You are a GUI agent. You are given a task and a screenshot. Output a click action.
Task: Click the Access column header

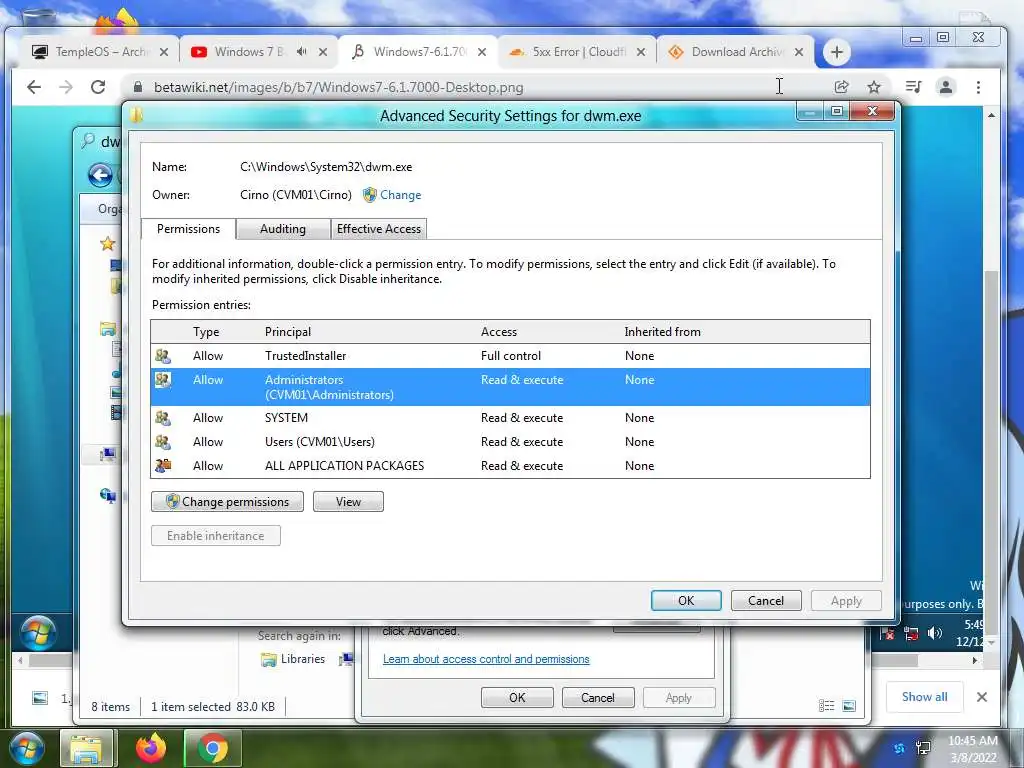click(498, 332)
